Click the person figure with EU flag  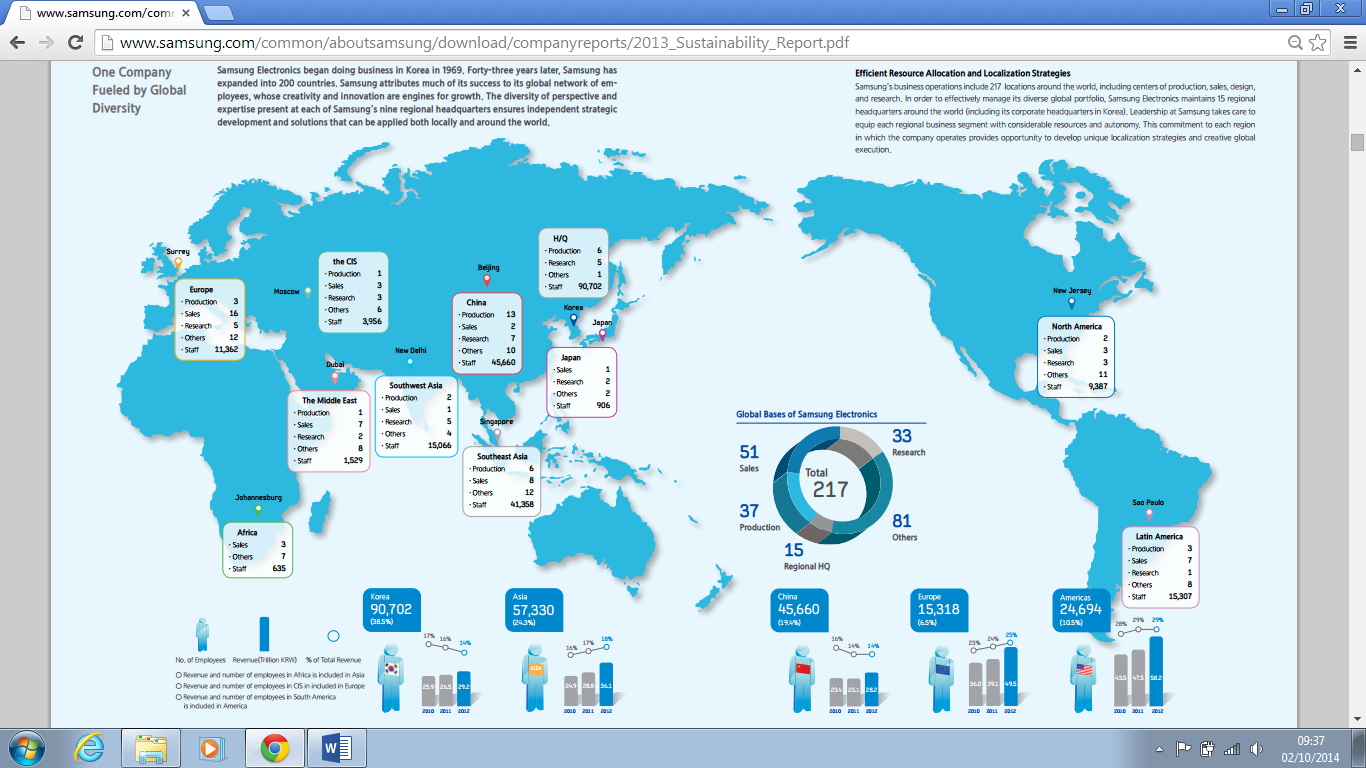coord(943,677)
